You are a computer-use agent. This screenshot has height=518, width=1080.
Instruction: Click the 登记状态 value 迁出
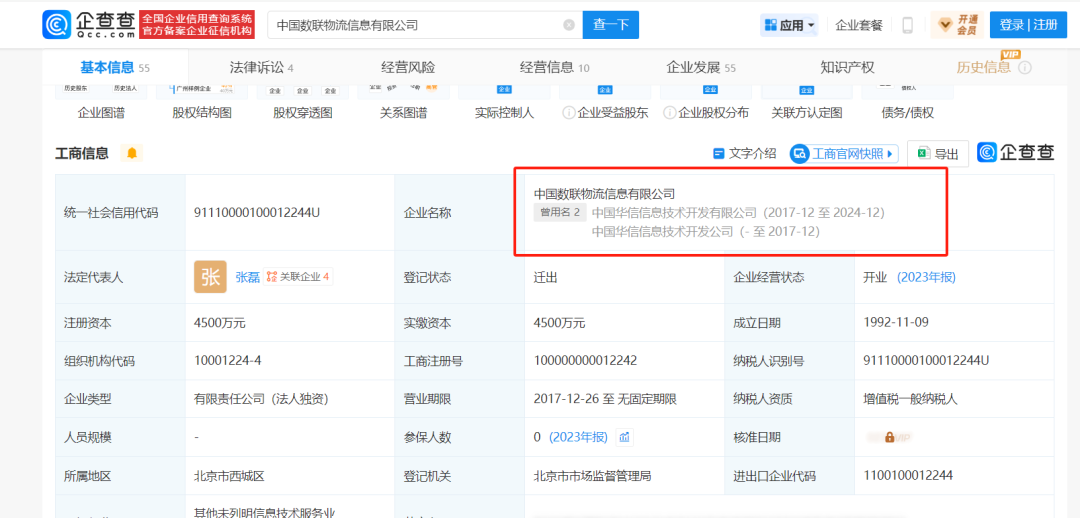[x=546, y=278]
